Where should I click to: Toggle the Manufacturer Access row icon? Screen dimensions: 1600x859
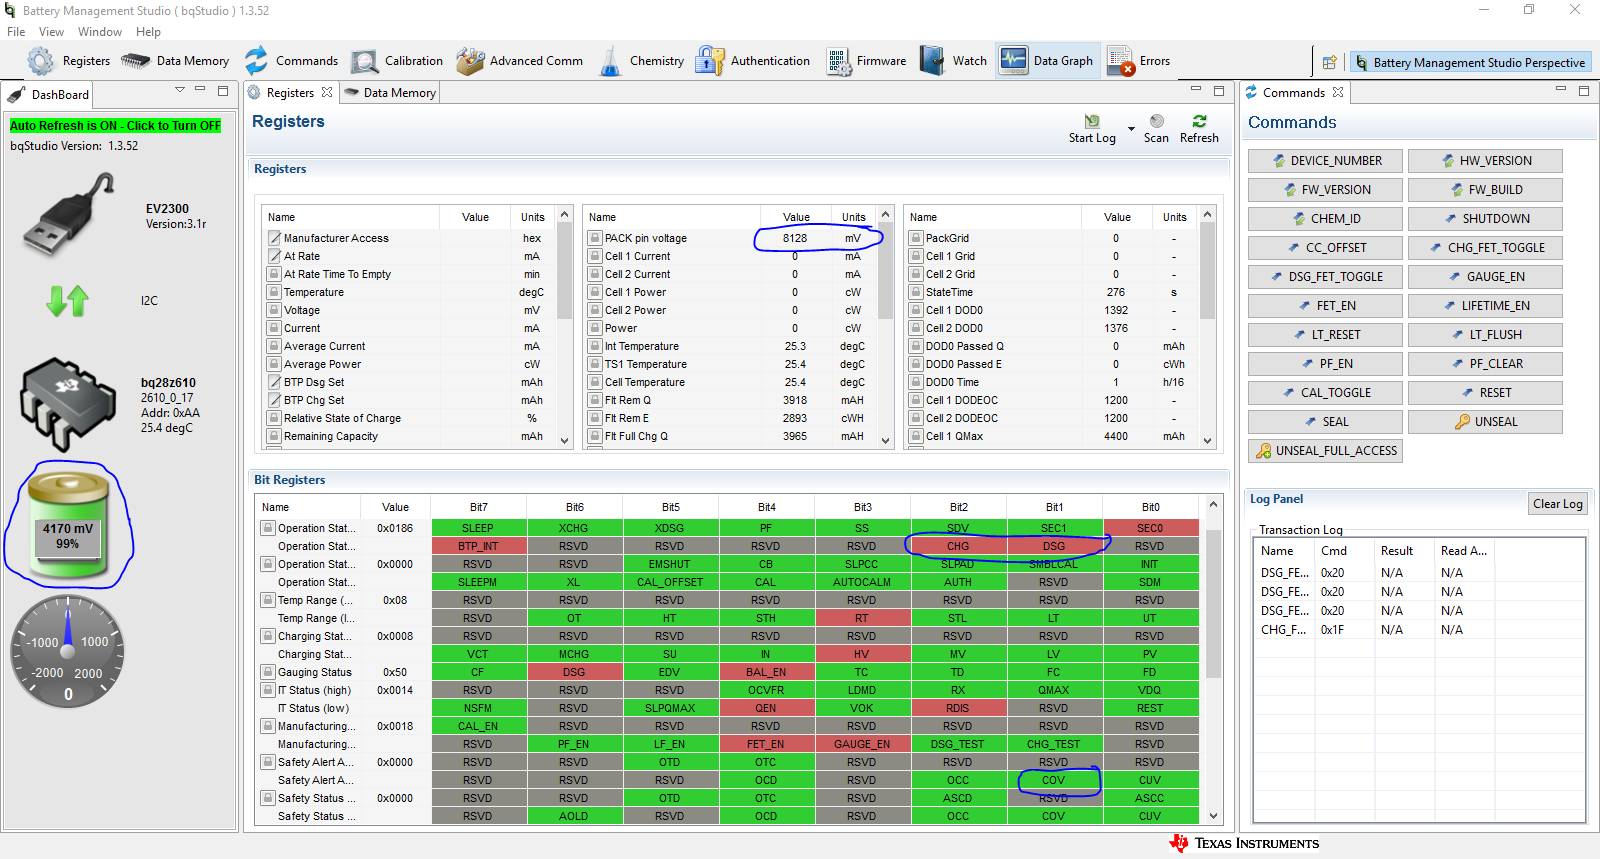(274, 238)
